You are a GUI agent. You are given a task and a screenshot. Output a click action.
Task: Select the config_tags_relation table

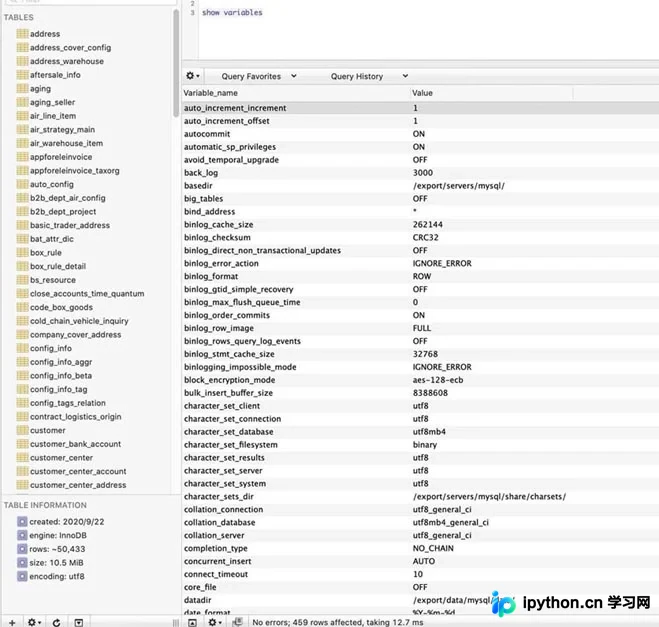point(68,403)
